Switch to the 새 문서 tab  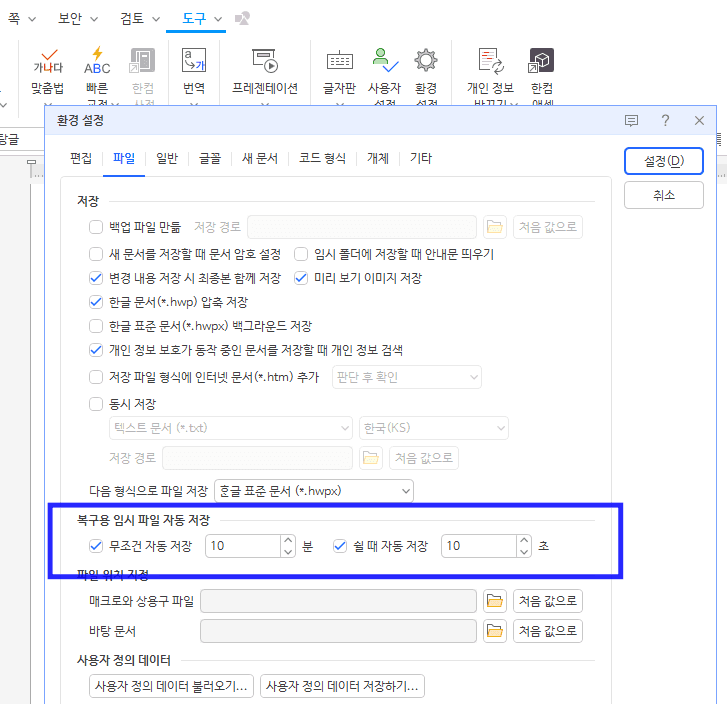click(260, 159)
